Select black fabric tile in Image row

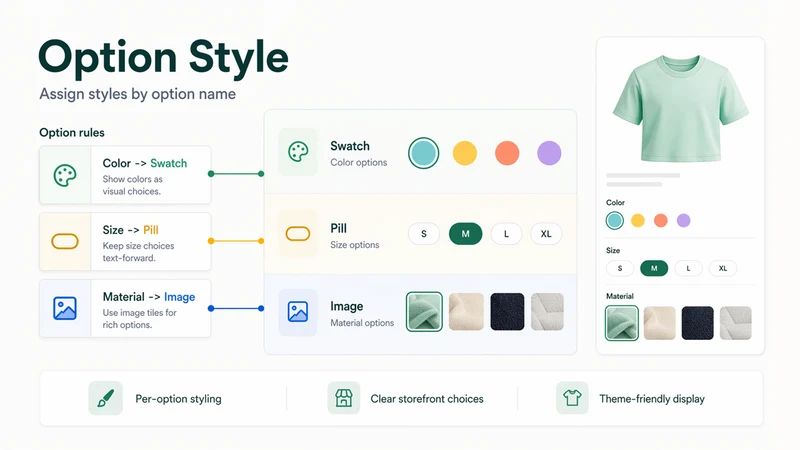507,312
